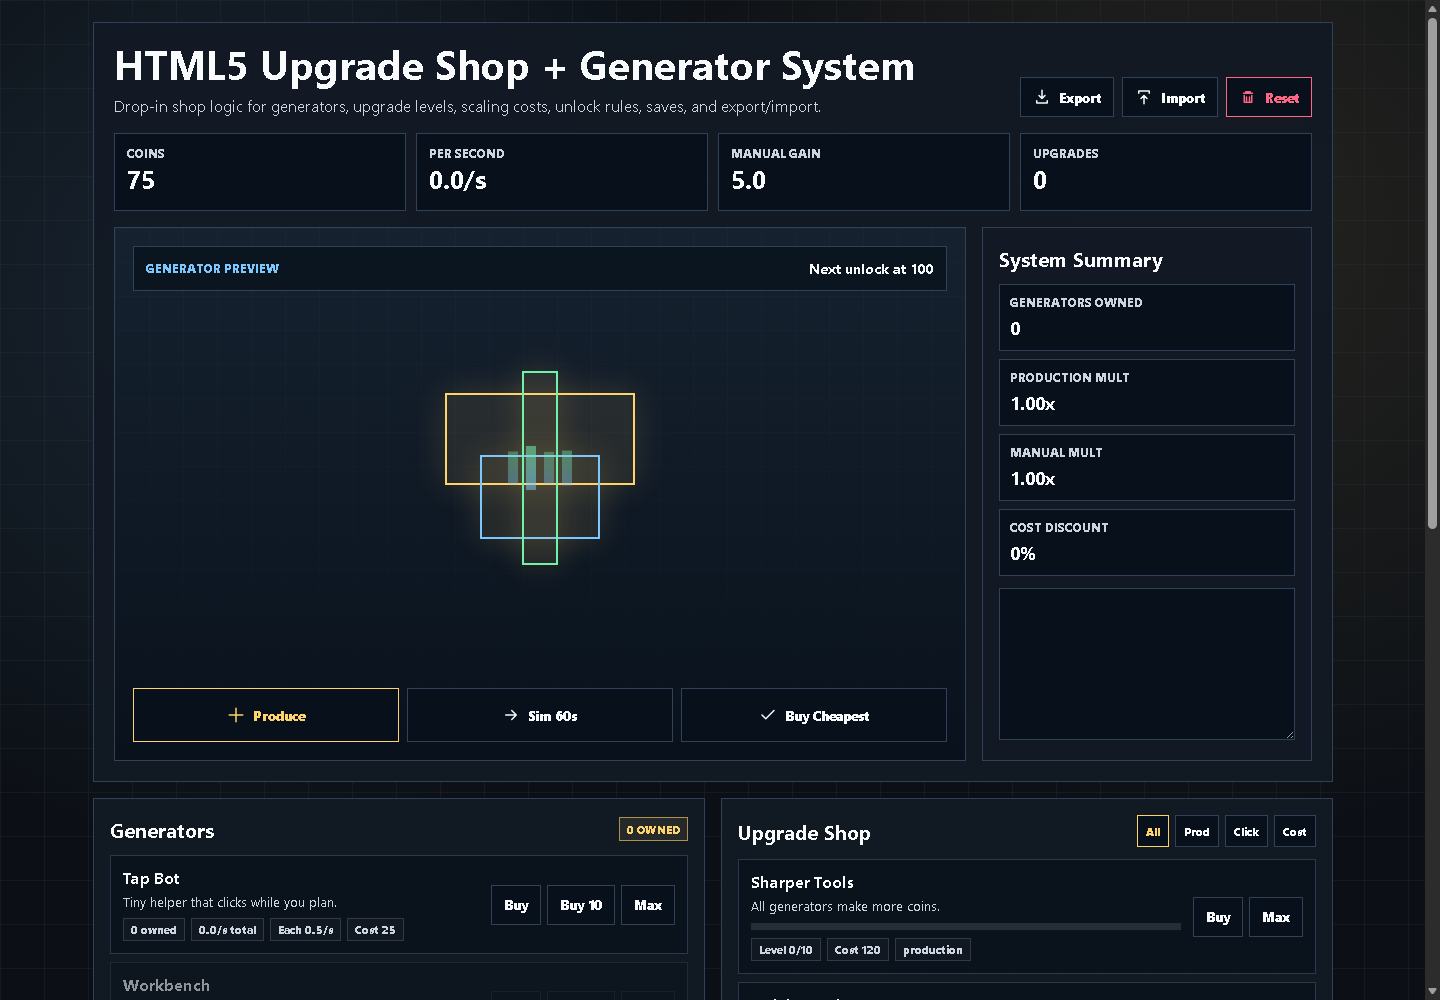This screenshot has width=1440, height=1000.
Task: Click the 0 OWNED badge
Action: pos(653,830)
